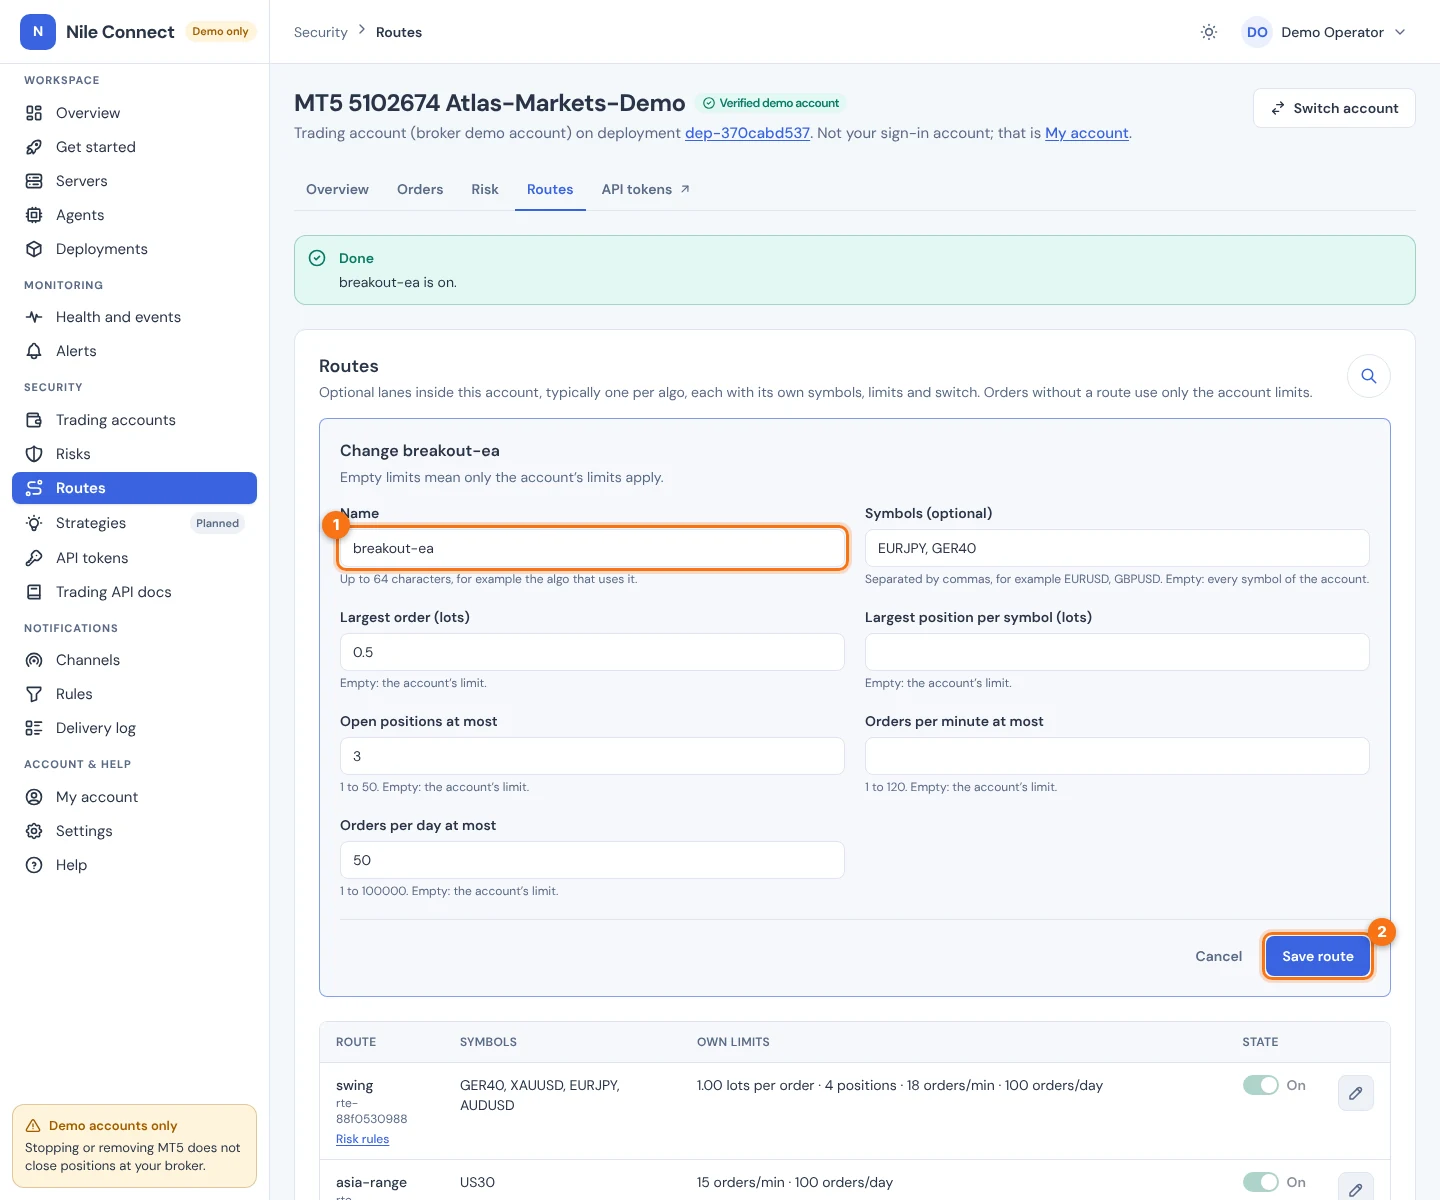The width and height of the screenshot is (1440, 1200).
Task: Open Settings from the sidebar
Action: pyautogui.click(x=134, y=831)
